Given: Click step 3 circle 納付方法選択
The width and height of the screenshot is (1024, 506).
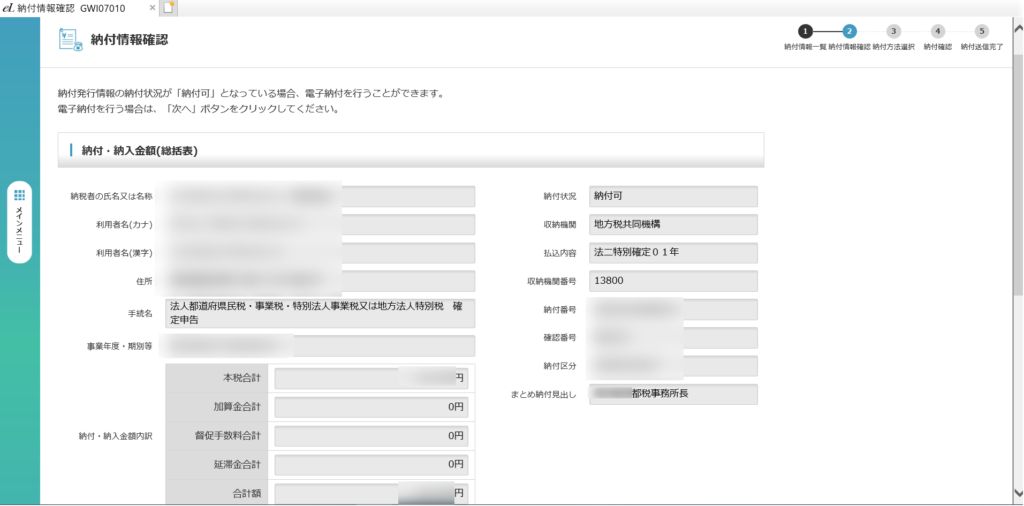Looking at the screenshot, I should point(893,32).
